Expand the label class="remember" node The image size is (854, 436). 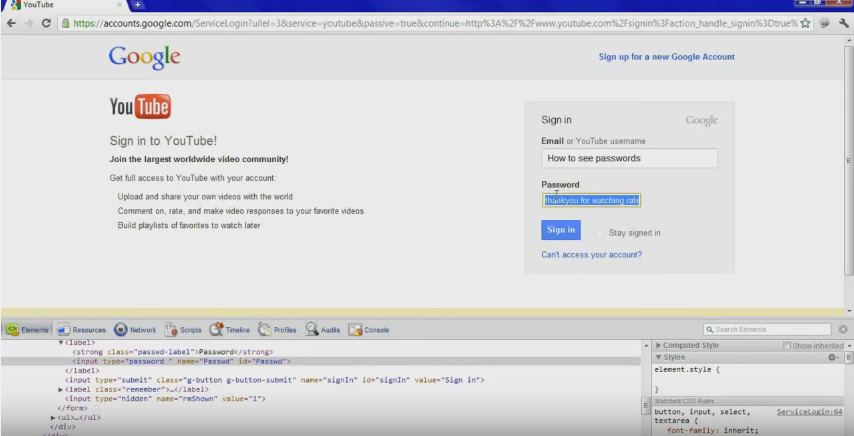[x=60, y=390]
